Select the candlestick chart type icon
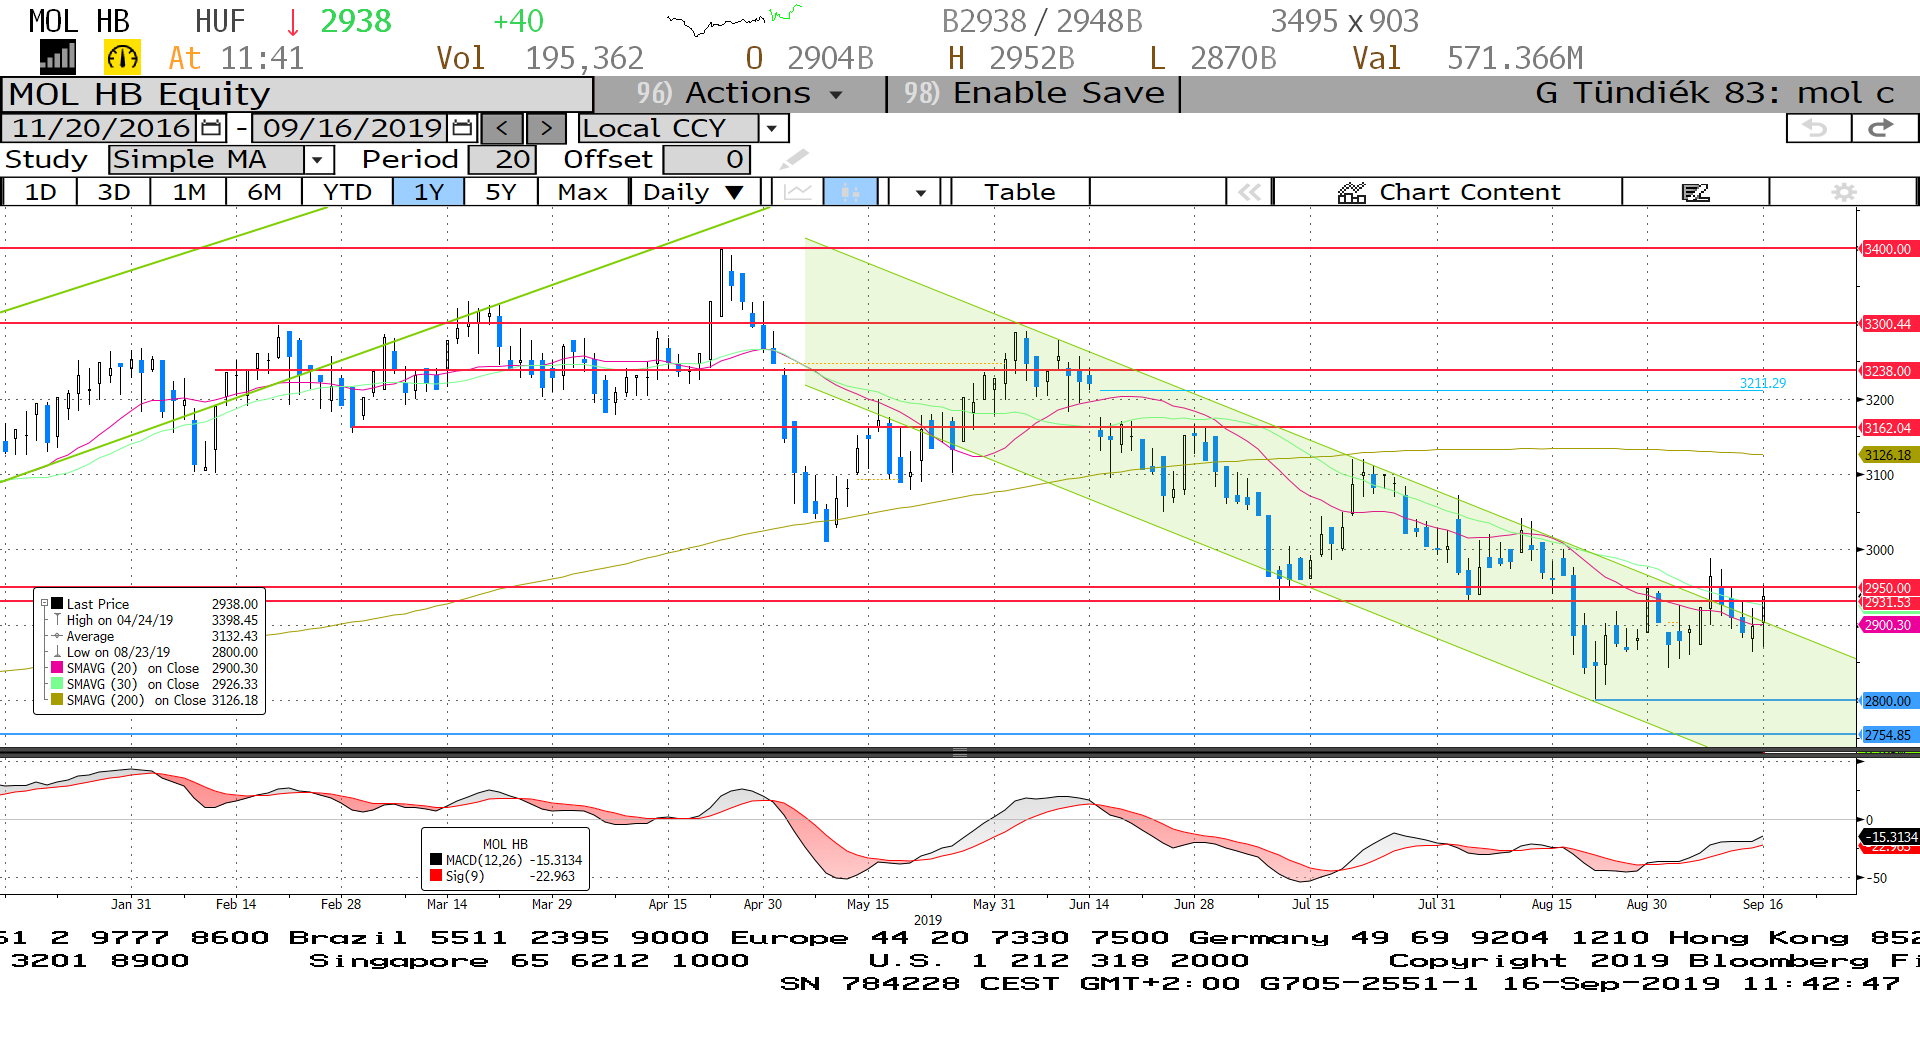Viewport: 1920px width, 1039px height. (x=850, y=192)
